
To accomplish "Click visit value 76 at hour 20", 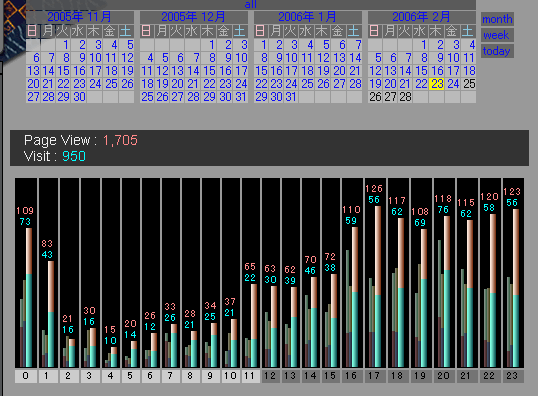I will pos(443,210).
